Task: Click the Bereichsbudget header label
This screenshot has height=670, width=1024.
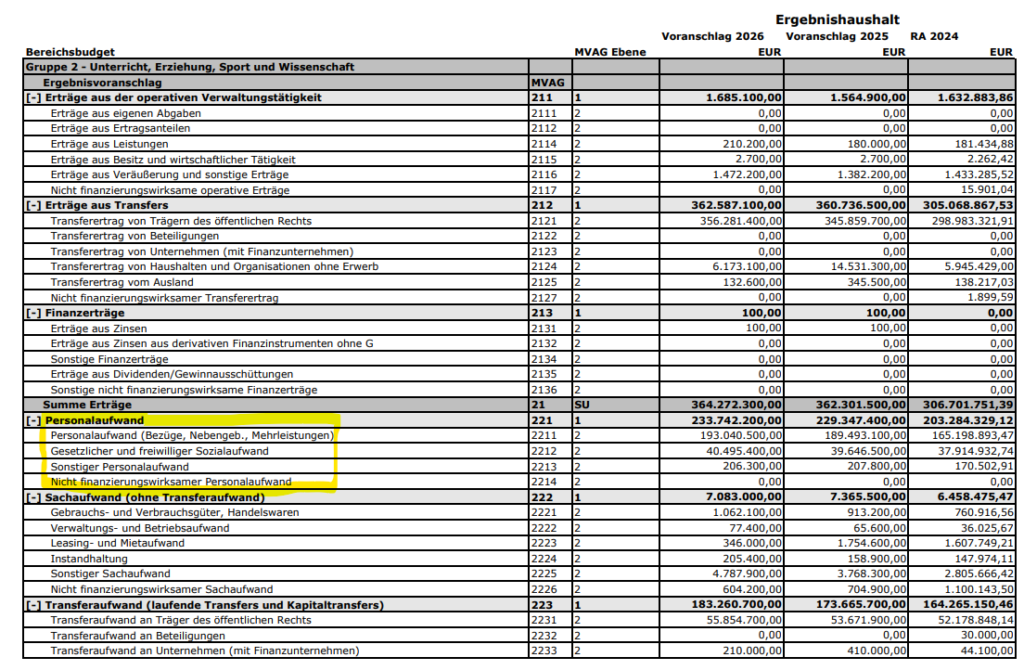Action: click(x=60, y=52)
